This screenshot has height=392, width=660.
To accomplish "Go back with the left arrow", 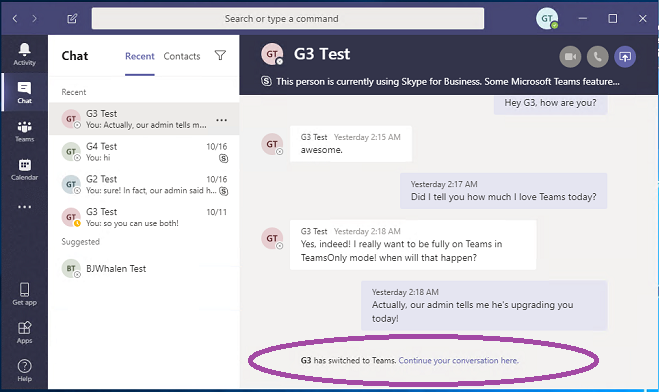I will coord(15,19).
